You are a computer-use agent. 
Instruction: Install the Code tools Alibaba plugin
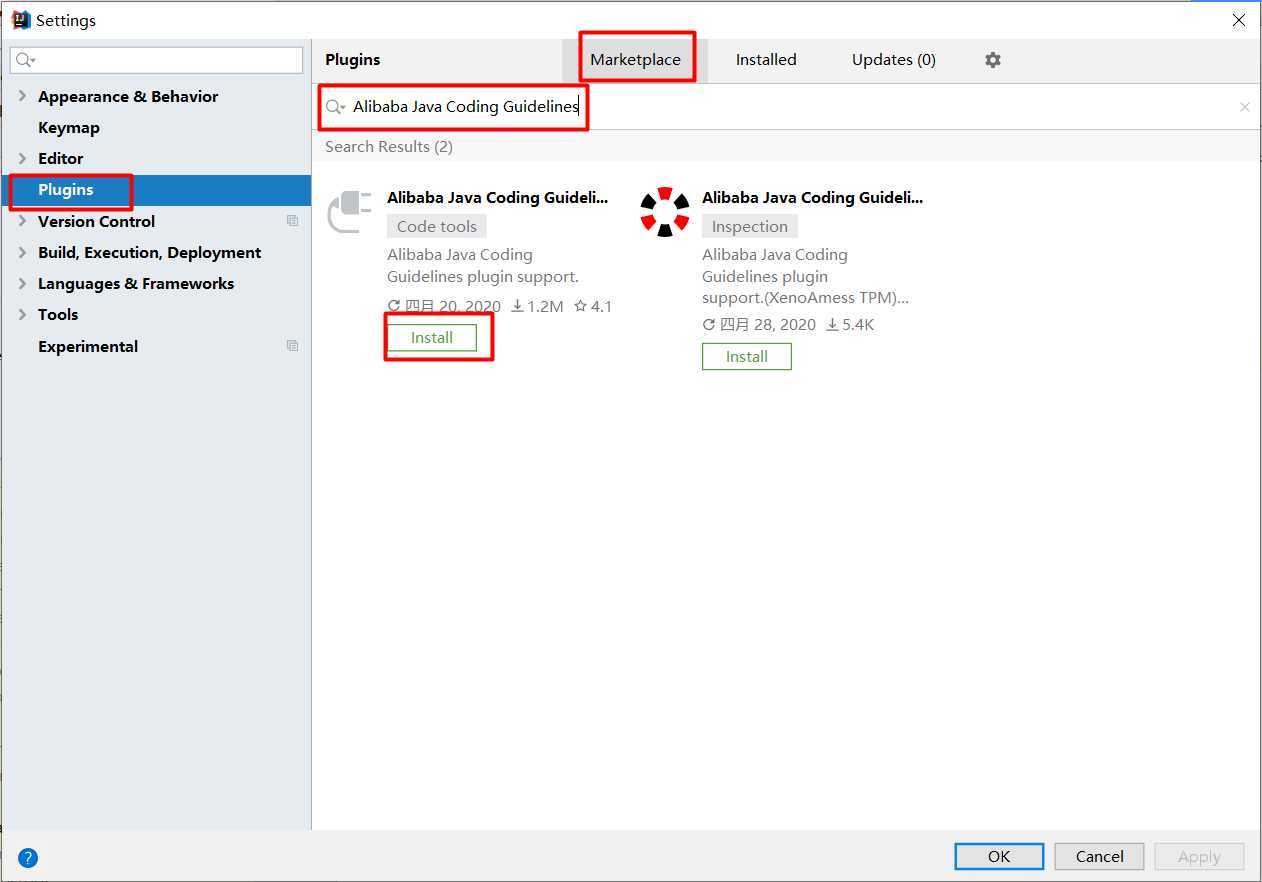[432, 338]
